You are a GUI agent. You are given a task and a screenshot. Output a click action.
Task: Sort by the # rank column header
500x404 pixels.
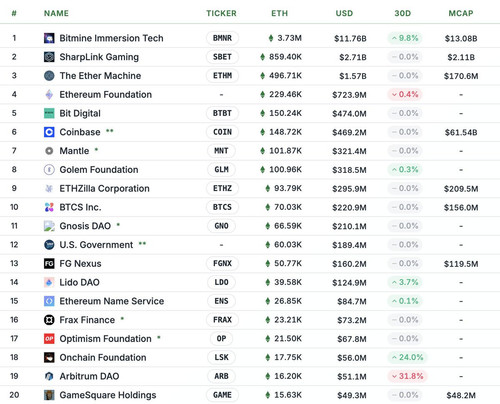(x=14, y=13)
